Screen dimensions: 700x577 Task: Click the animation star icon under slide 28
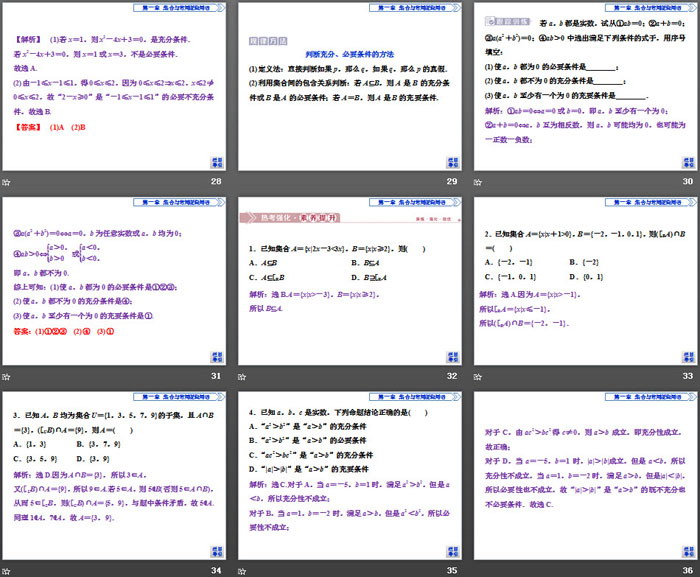[7, 182]
